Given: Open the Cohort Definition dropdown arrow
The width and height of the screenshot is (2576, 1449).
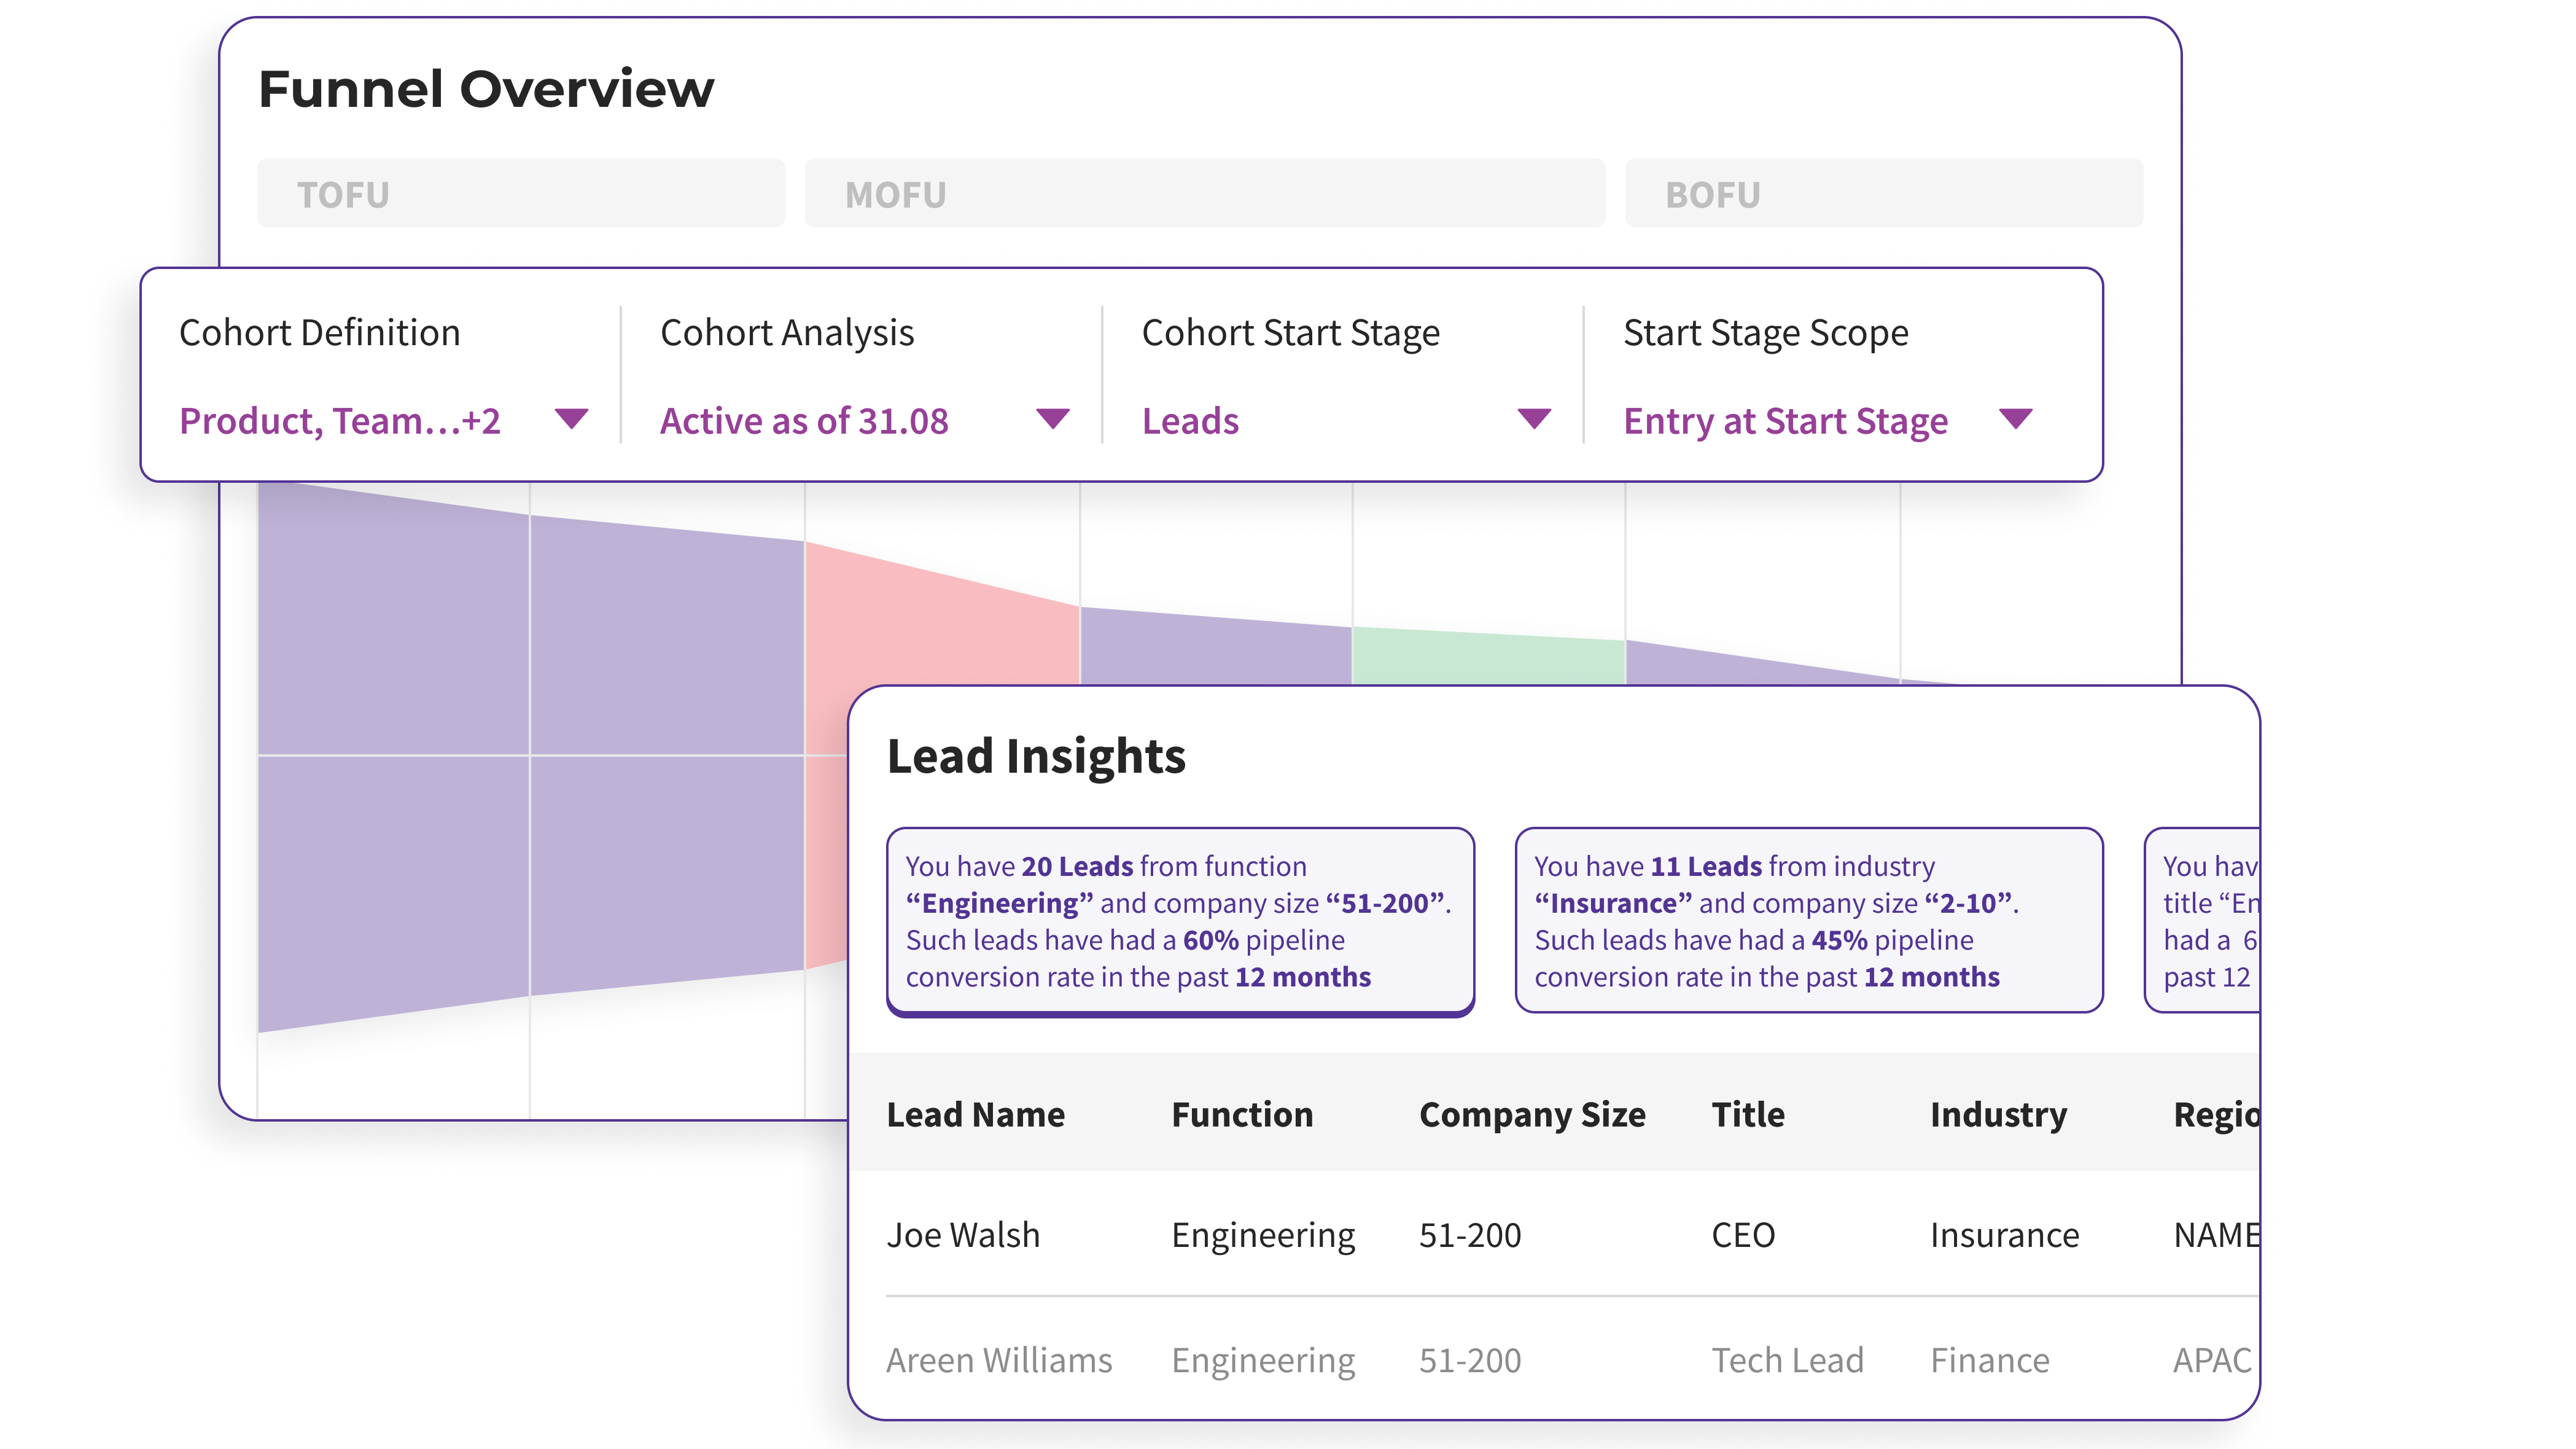Looking at the screenshot, I should (x=571, y=418).
